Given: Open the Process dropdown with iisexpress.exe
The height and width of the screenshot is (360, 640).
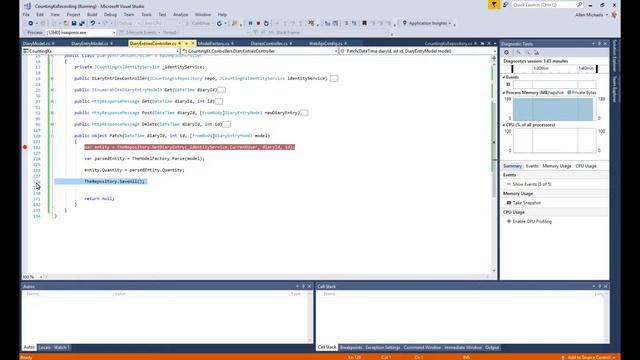Looking at the screenshot, I should (x=81, y=32).
